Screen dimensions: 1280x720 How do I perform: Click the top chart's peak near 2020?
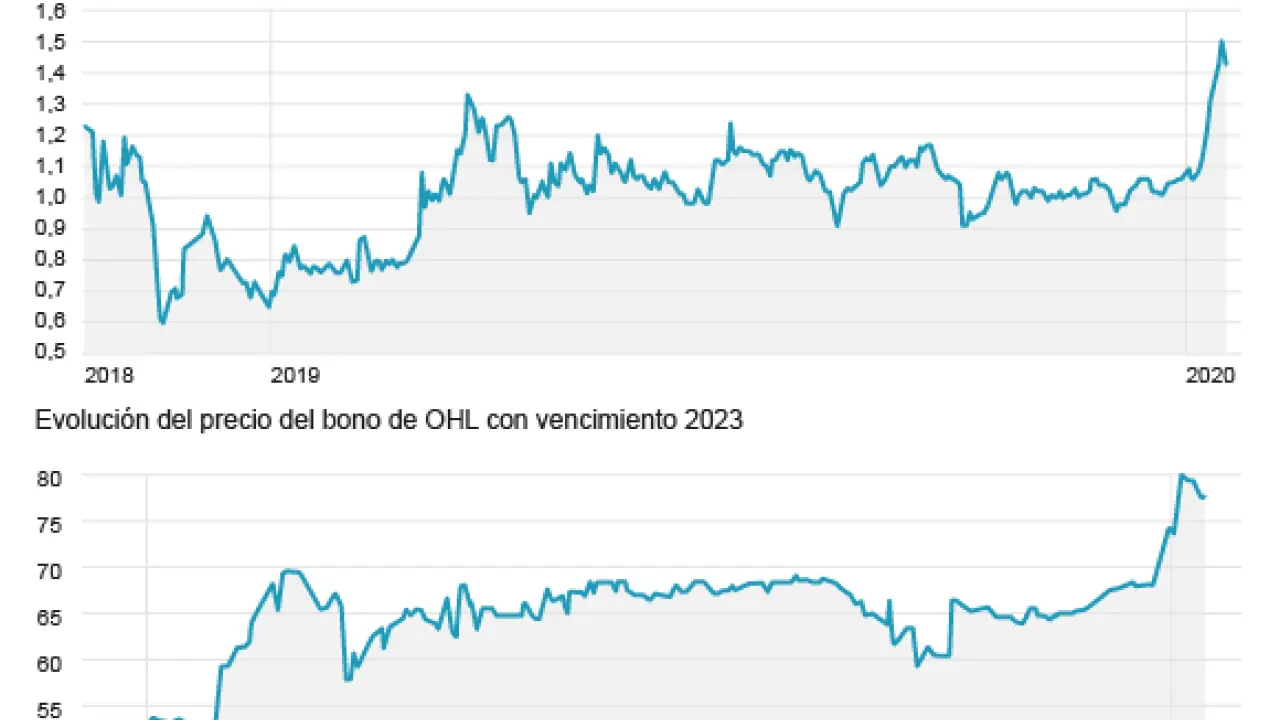[x=1221, y=42]
